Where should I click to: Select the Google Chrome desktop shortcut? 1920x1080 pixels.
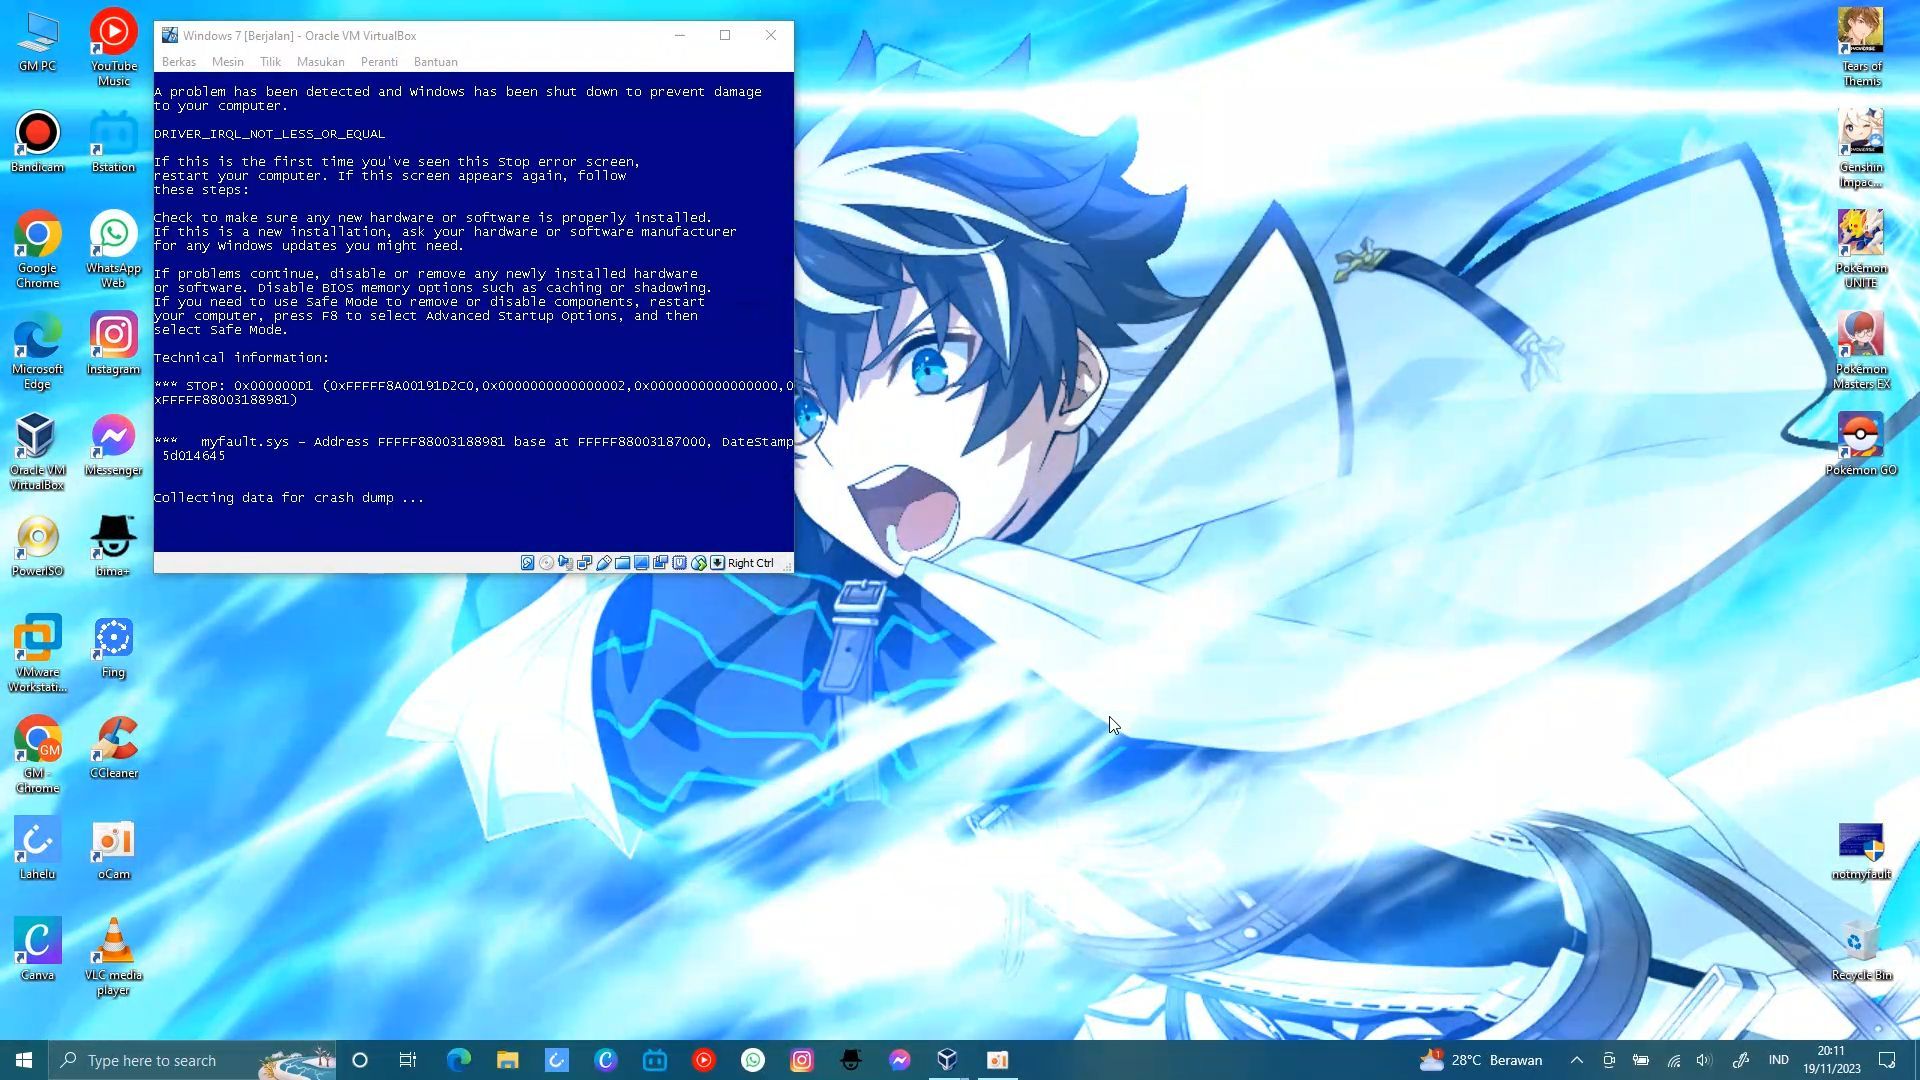(37, 250)
